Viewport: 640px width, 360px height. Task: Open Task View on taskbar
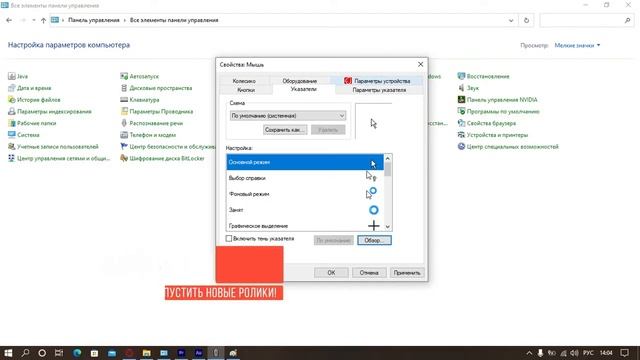click(59, 353)
